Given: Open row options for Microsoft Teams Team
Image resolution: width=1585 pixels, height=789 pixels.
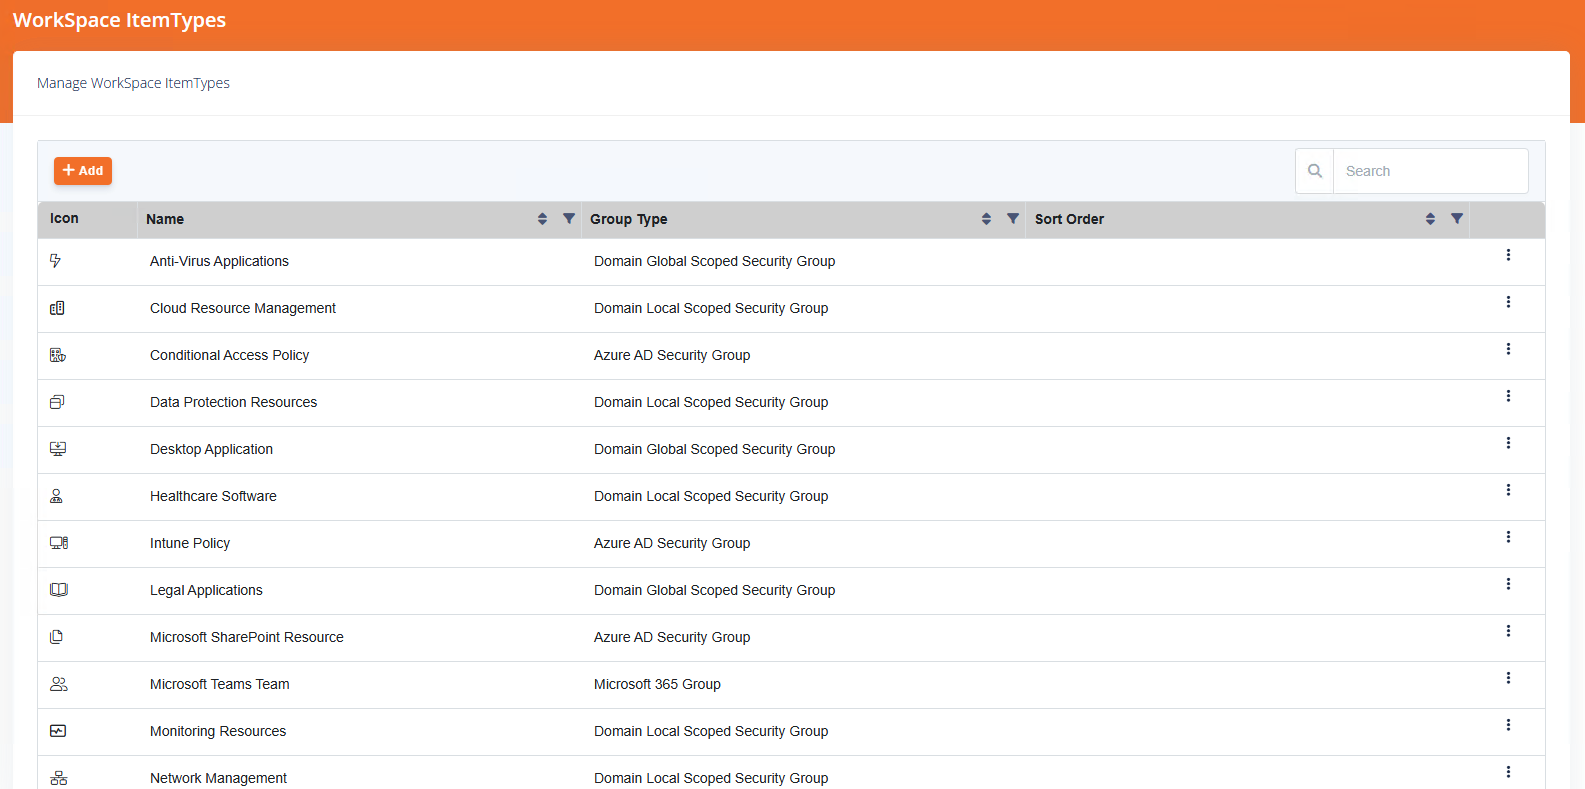Looking at the screenshot, I should pos(1508,678).
